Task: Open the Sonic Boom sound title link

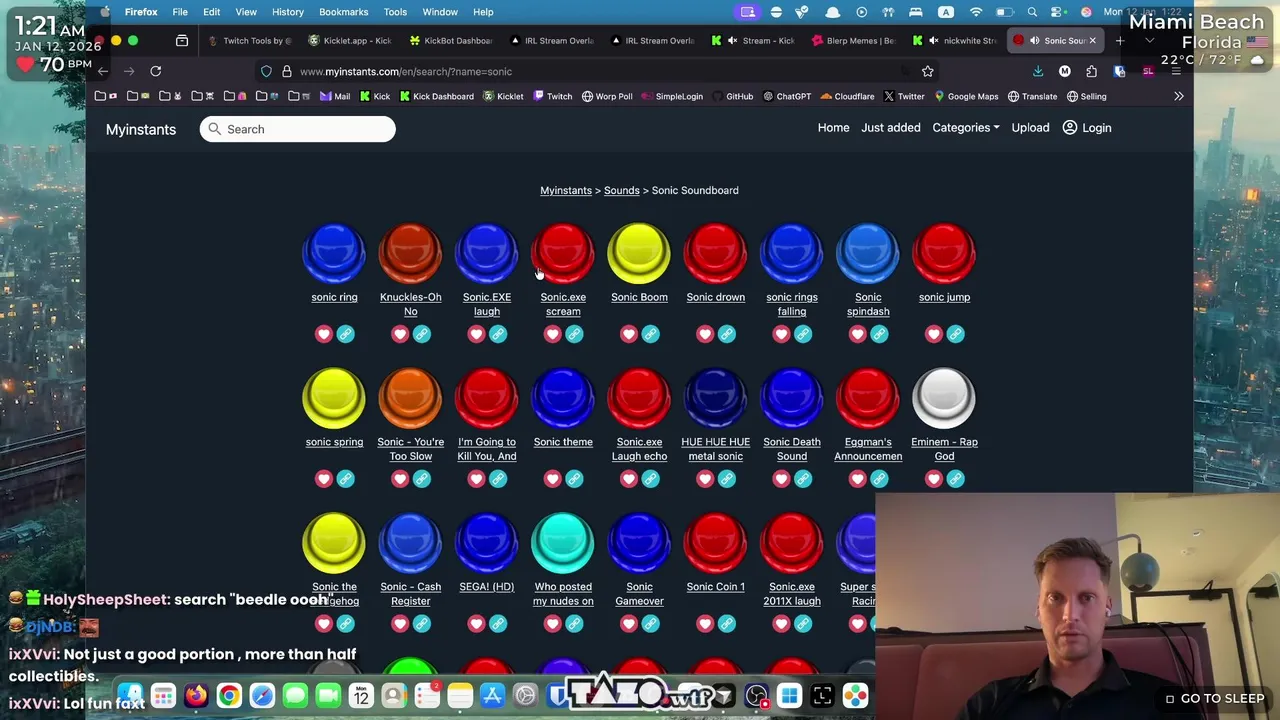Action: click(x=639, y=297)
